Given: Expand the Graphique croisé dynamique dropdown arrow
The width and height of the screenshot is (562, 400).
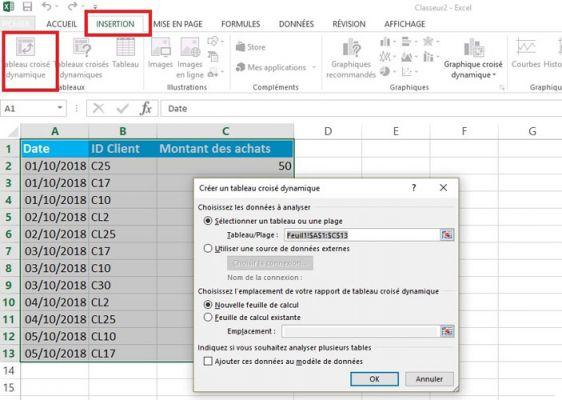Looking at the screenshot, I should pyautogui.click(x=494, y=75).
